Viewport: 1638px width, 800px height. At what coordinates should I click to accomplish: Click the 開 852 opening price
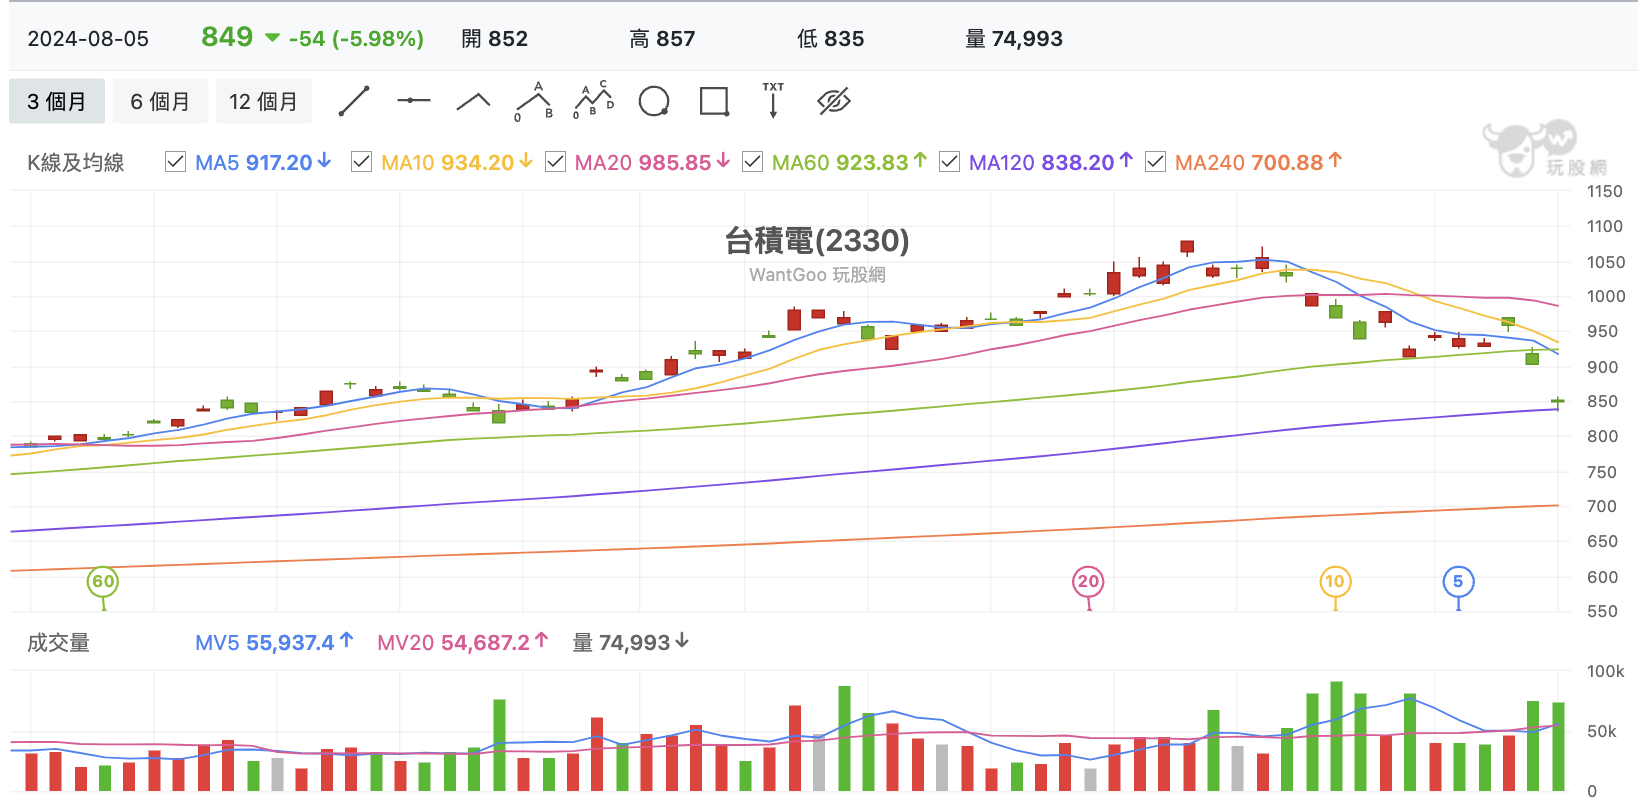494,39
